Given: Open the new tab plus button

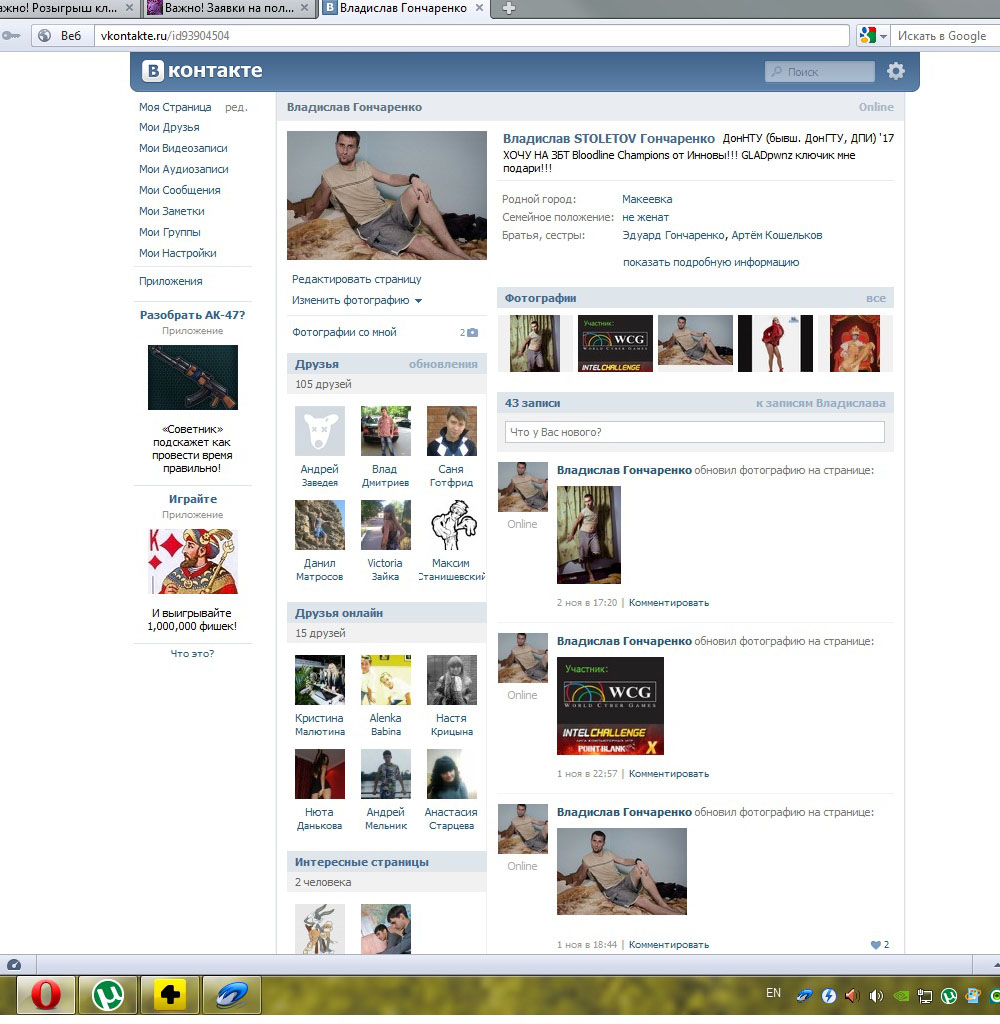Looking at the screenshot, I should click(x=509, y=9).
